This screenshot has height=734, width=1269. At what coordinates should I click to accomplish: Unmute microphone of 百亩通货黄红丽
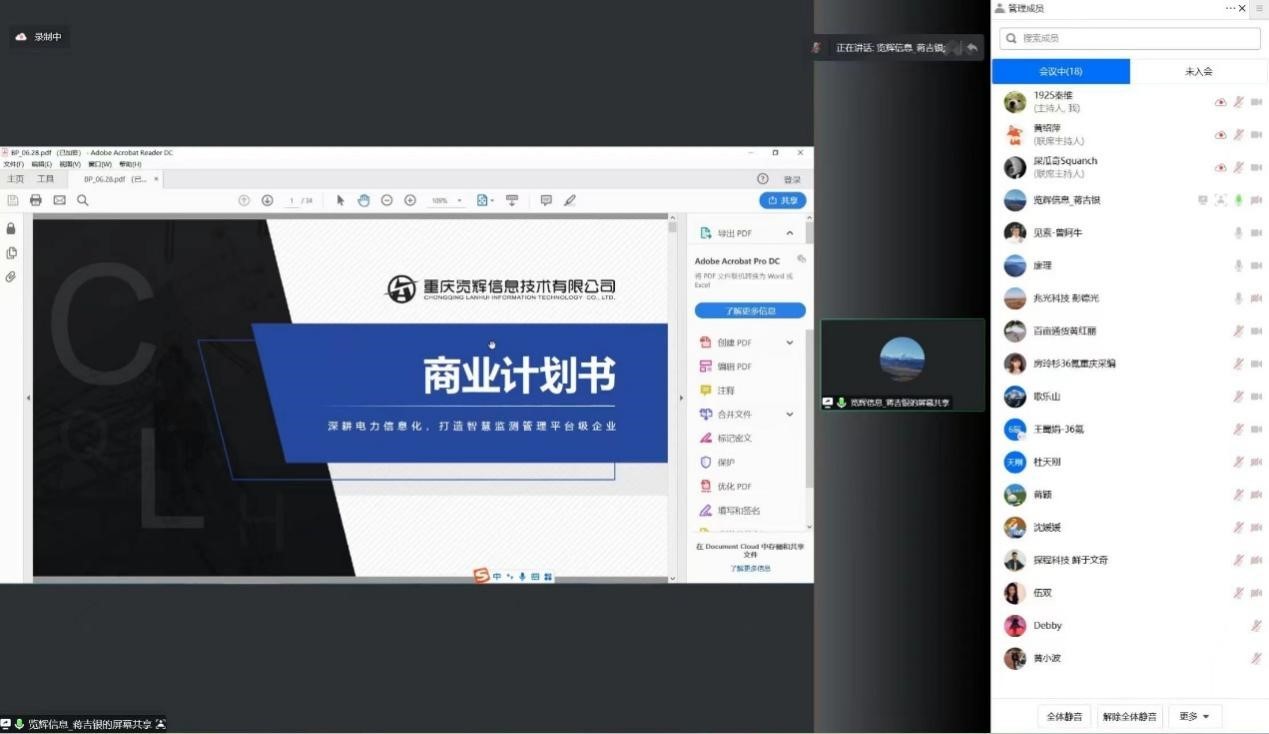click(x=1238, y=331)
